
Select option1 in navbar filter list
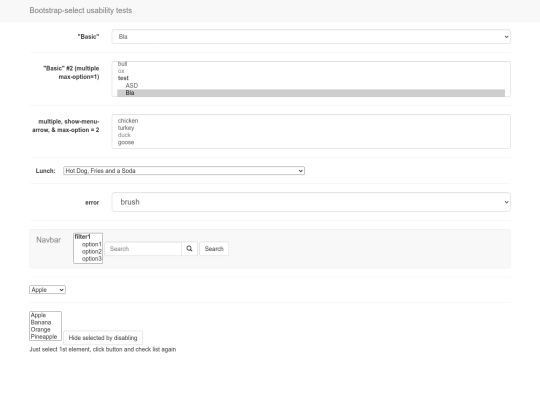(x=88, y=244)
